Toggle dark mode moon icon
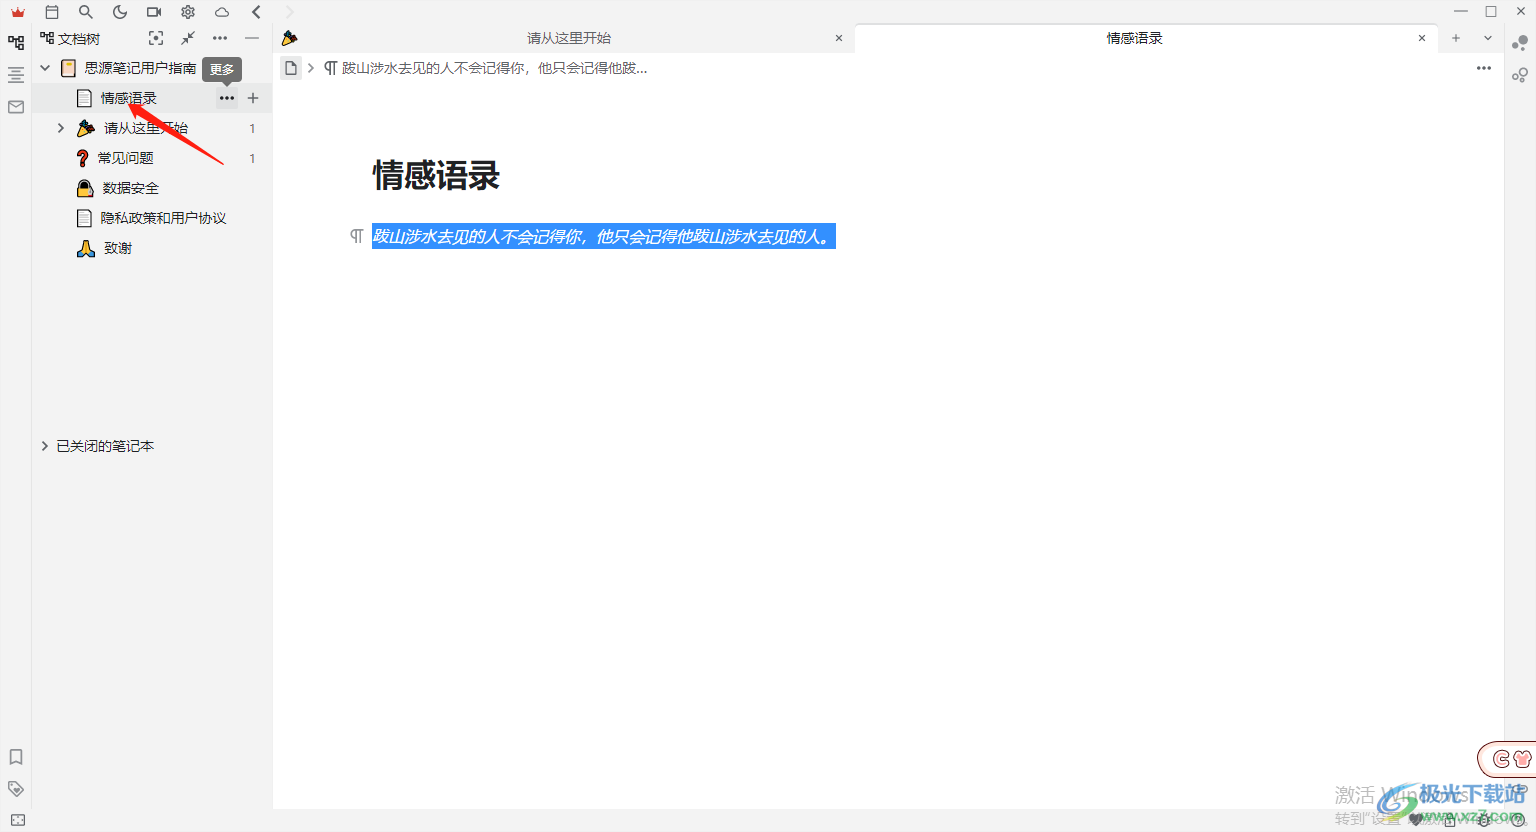This screenshot has height=832, width=1536. point(120,12)
